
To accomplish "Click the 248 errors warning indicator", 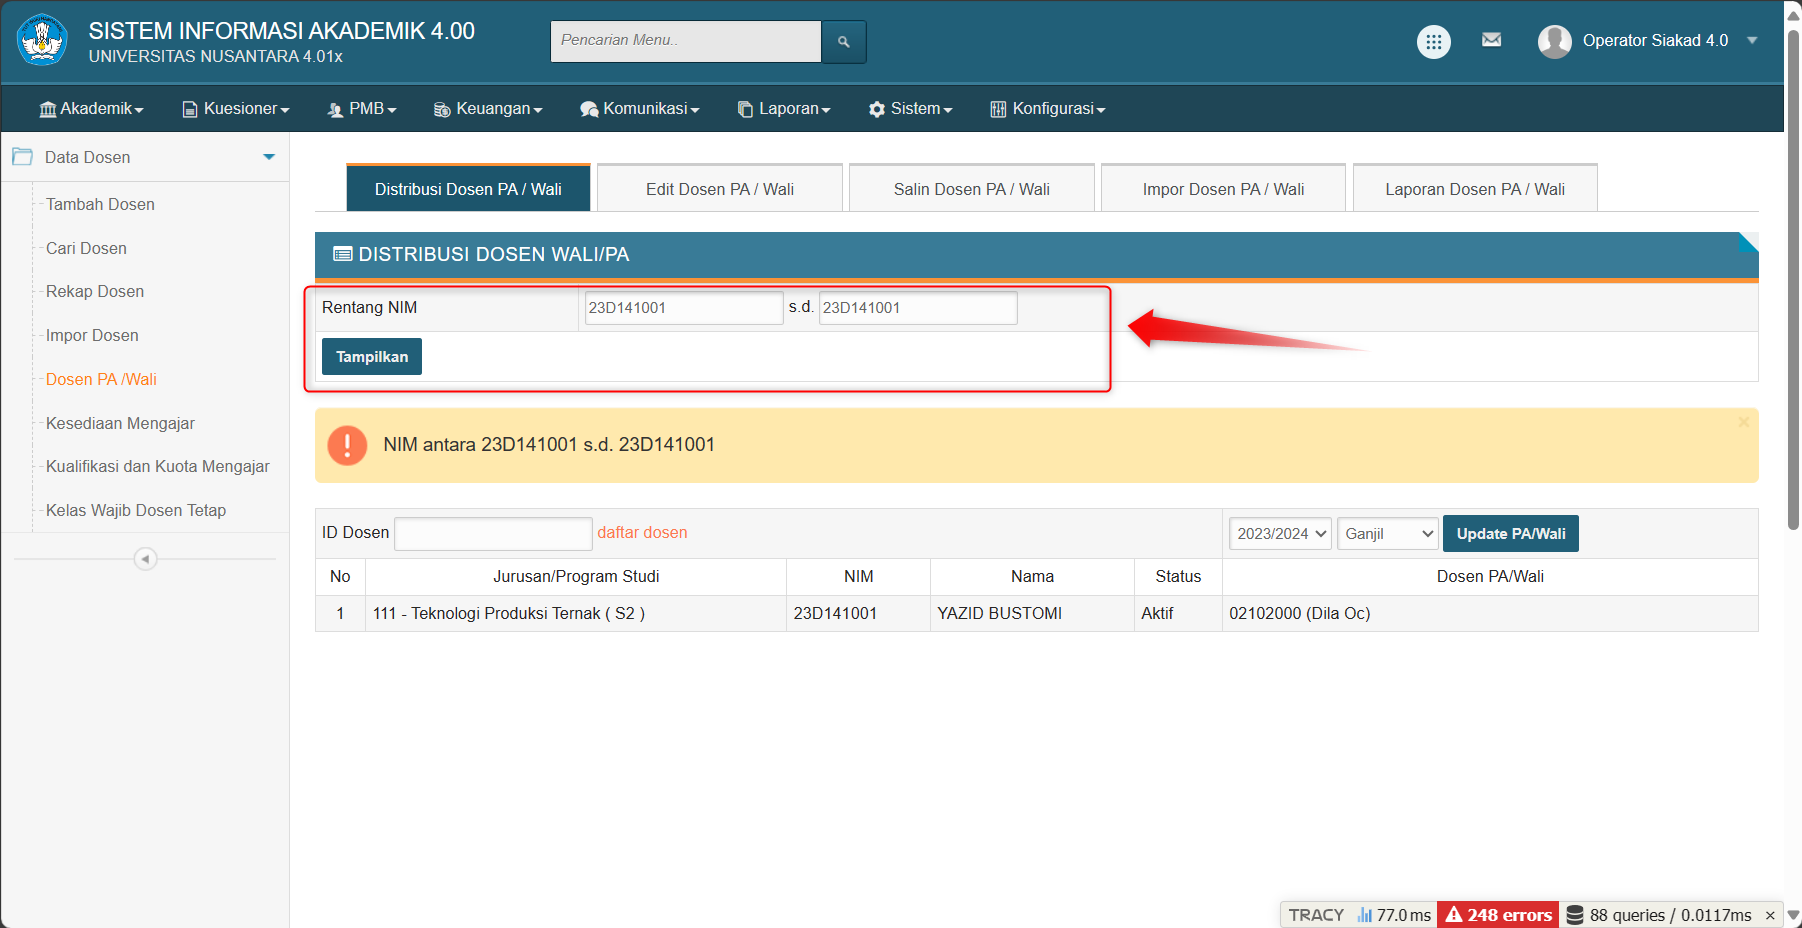I will click(1498, 915).
